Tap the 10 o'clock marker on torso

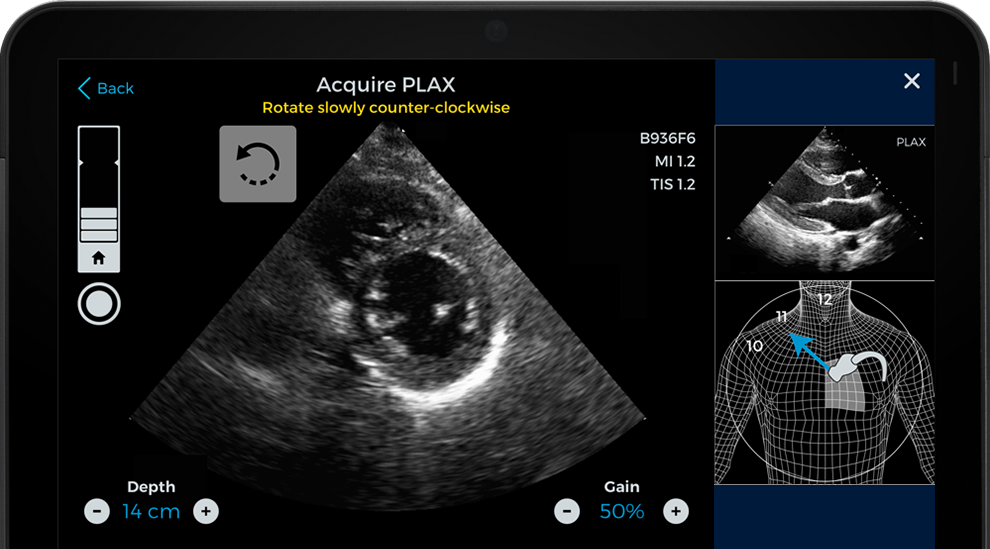pyautogui.click(x=754, y=346)
